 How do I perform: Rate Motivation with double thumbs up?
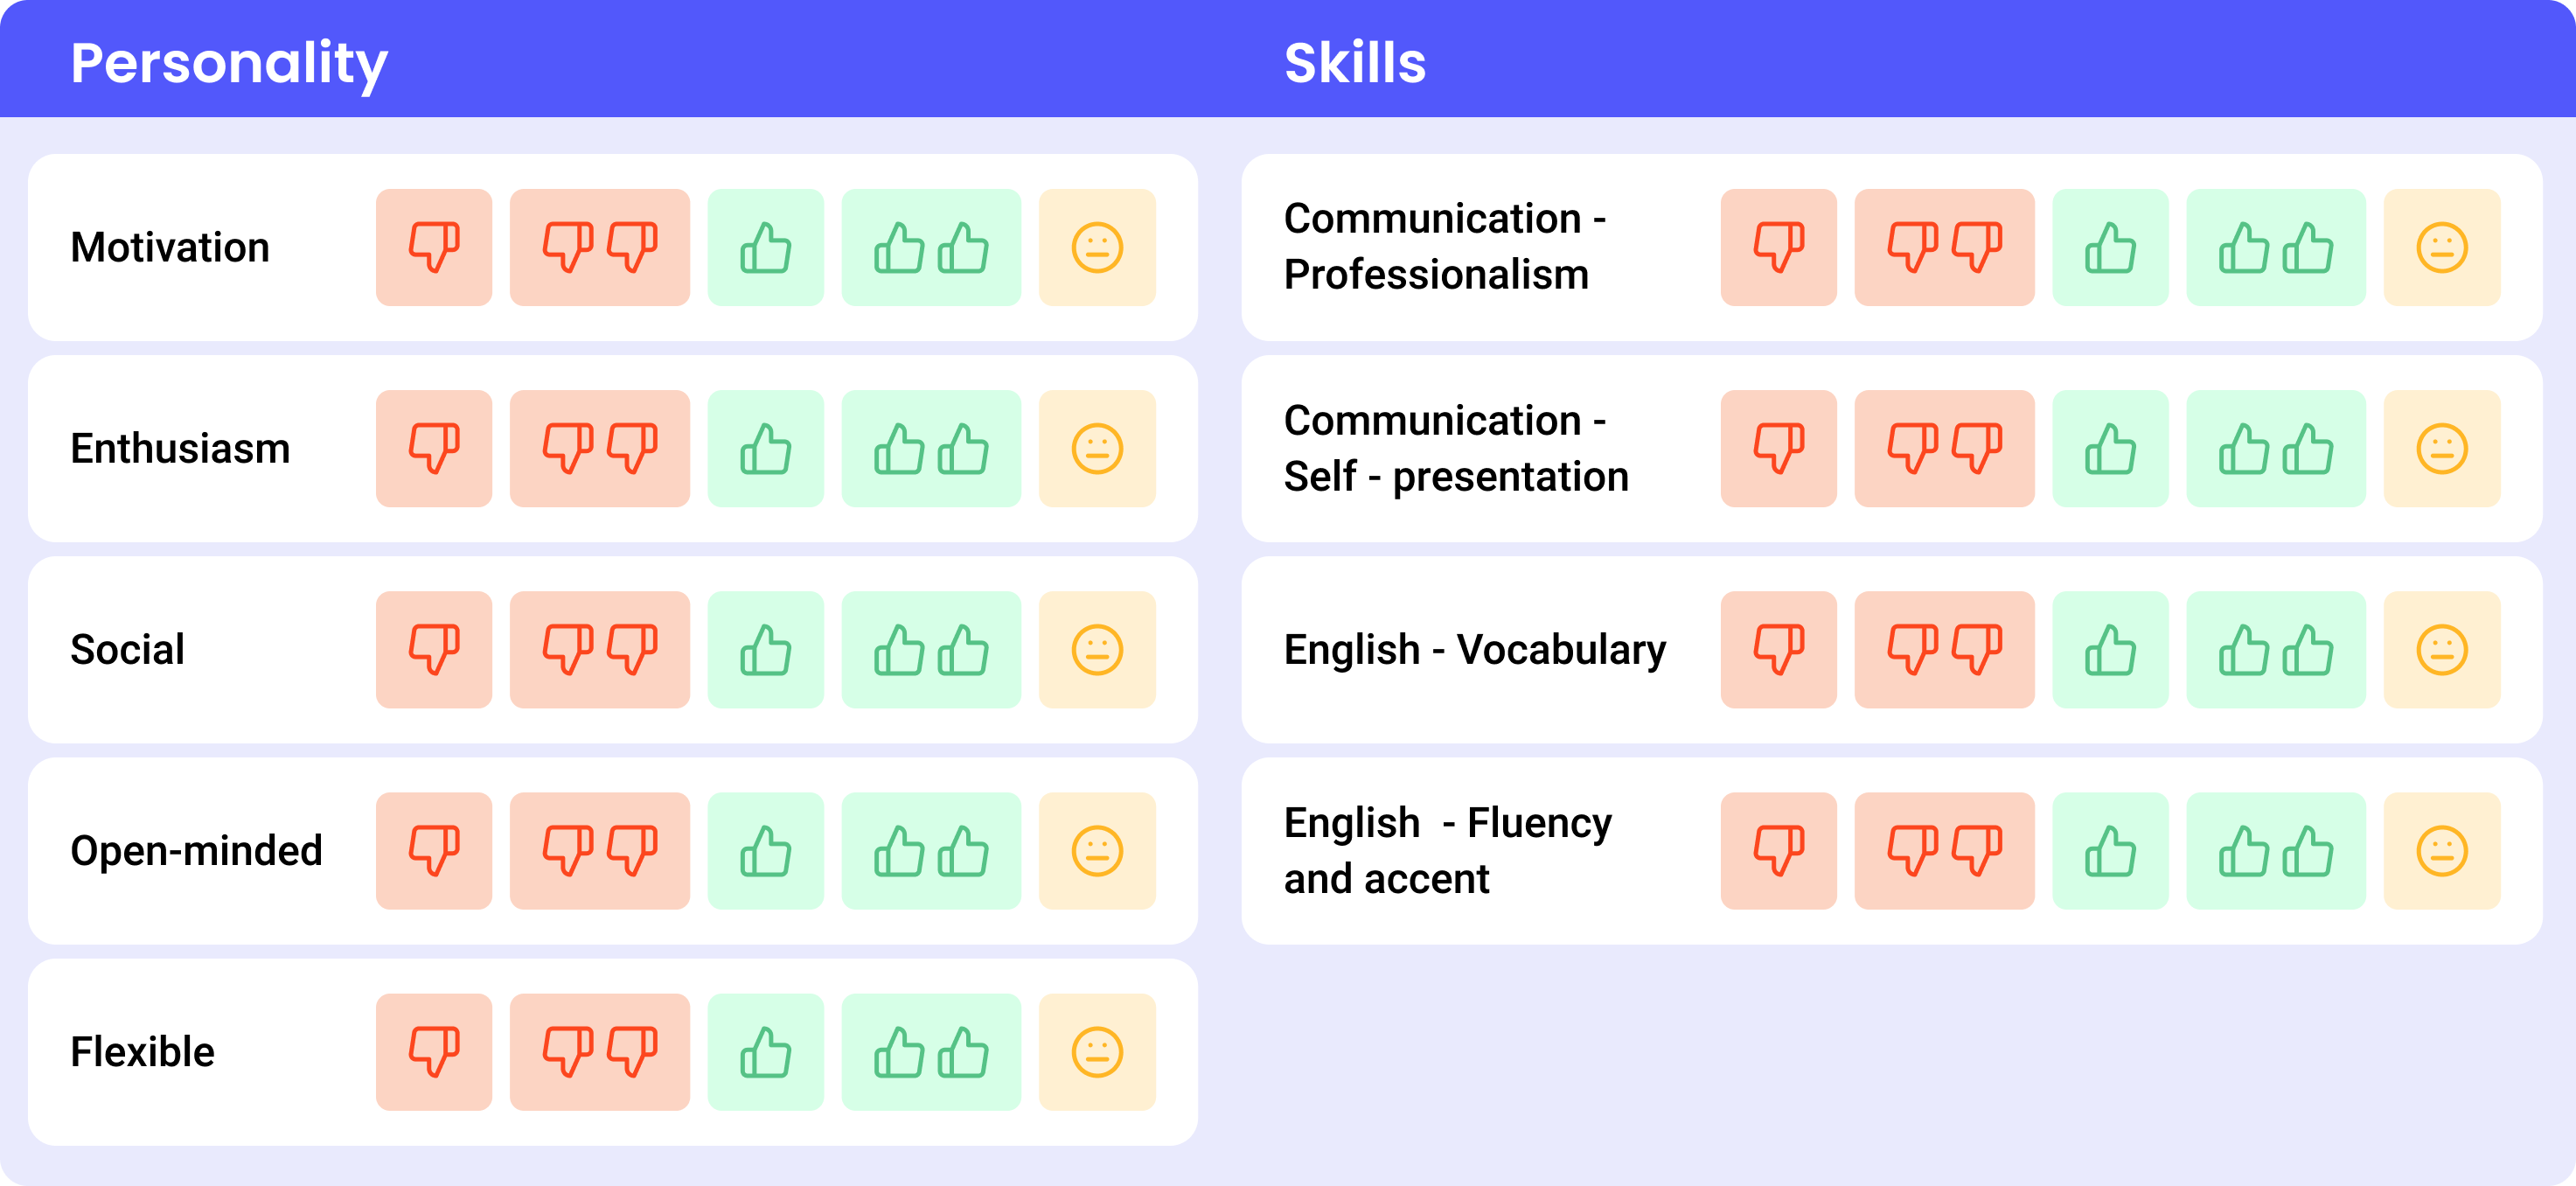931,247
